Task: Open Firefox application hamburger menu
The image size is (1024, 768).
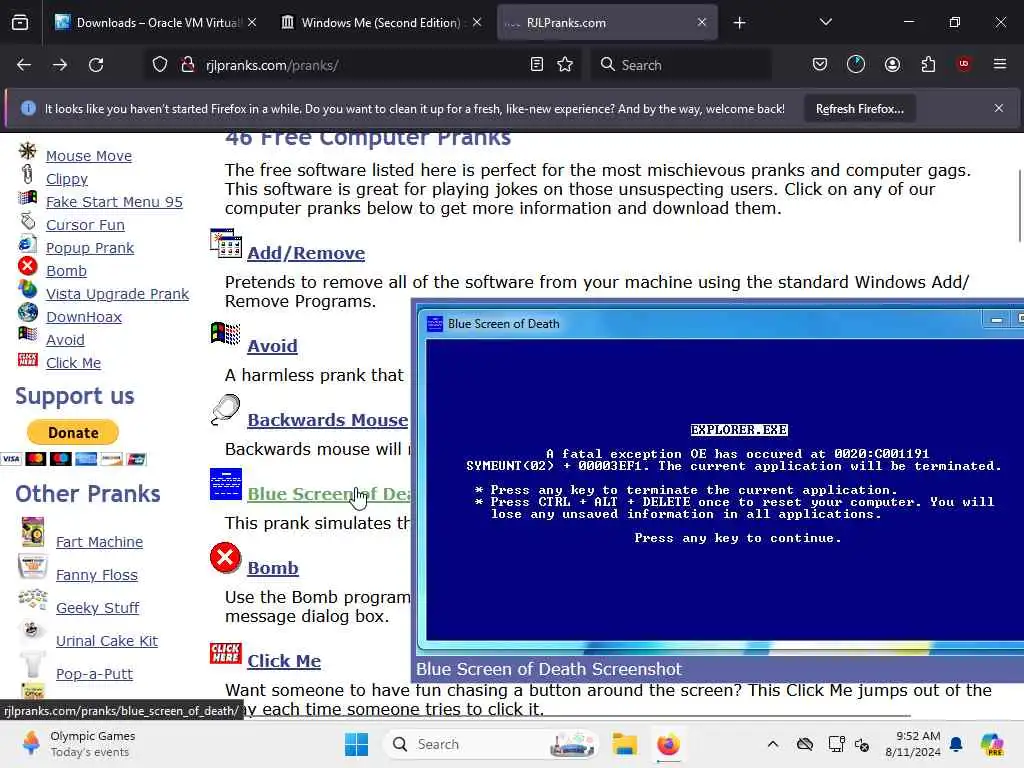Action: pos(1000,64)
